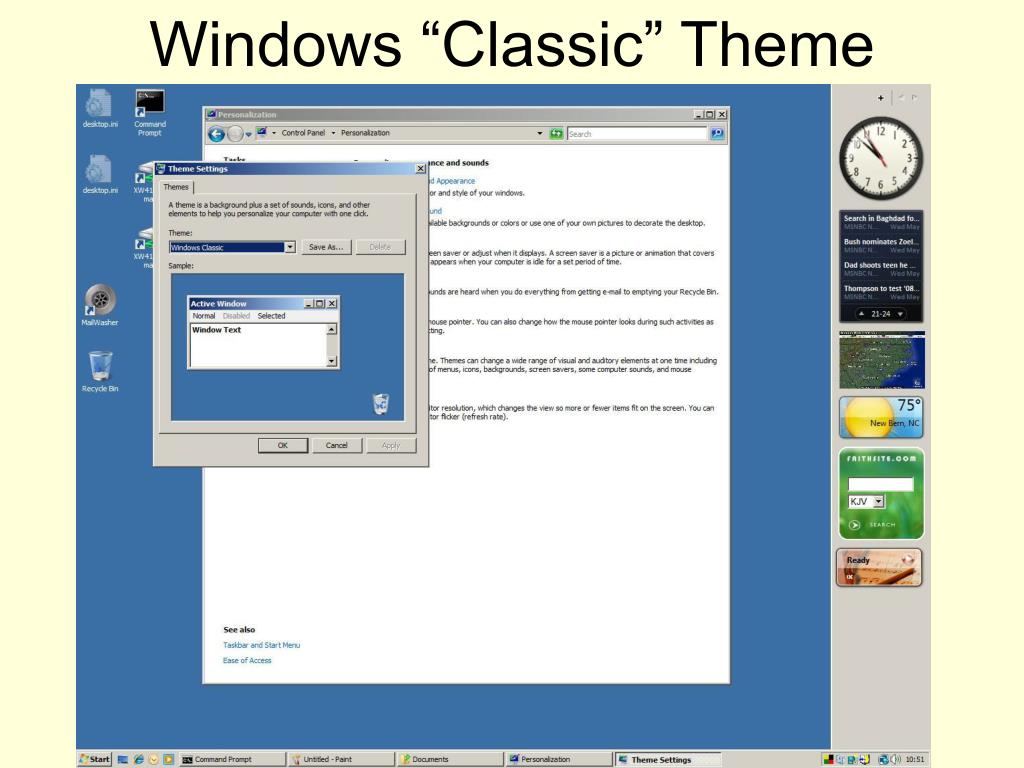Switch to the Documents taskbar button

(450, 760)
